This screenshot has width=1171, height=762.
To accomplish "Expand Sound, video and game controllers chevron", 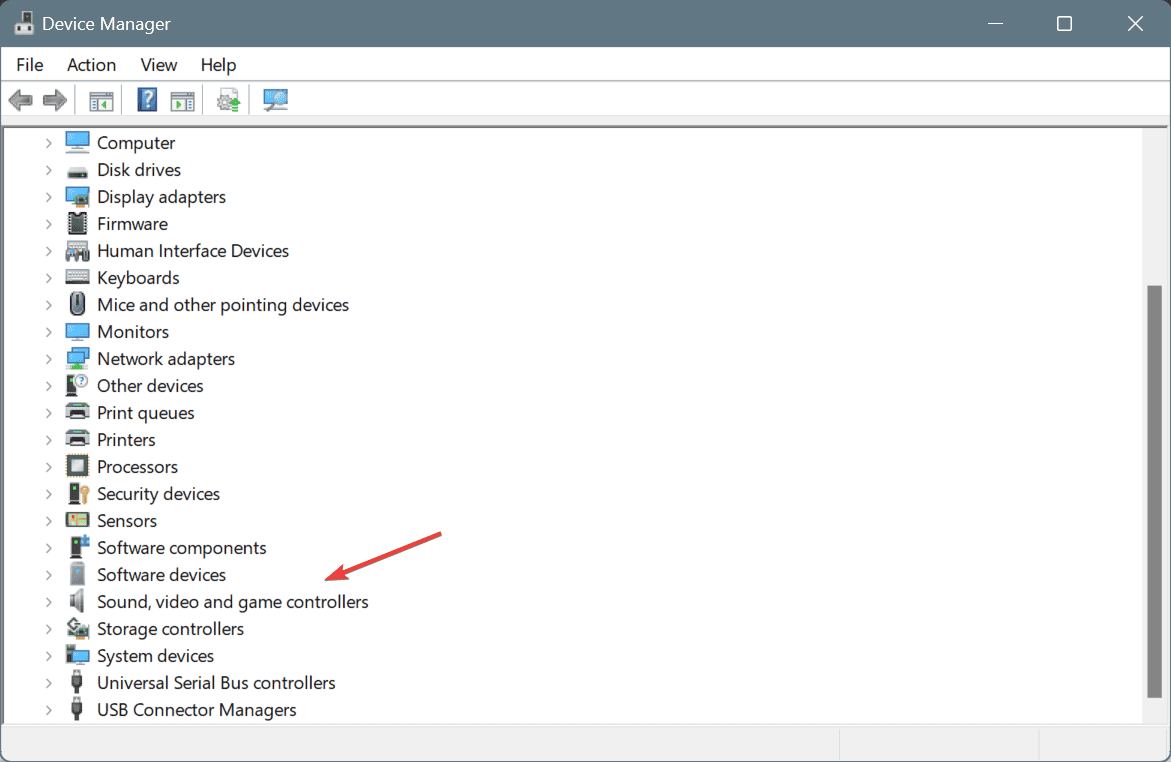I will tap(49, 602).
